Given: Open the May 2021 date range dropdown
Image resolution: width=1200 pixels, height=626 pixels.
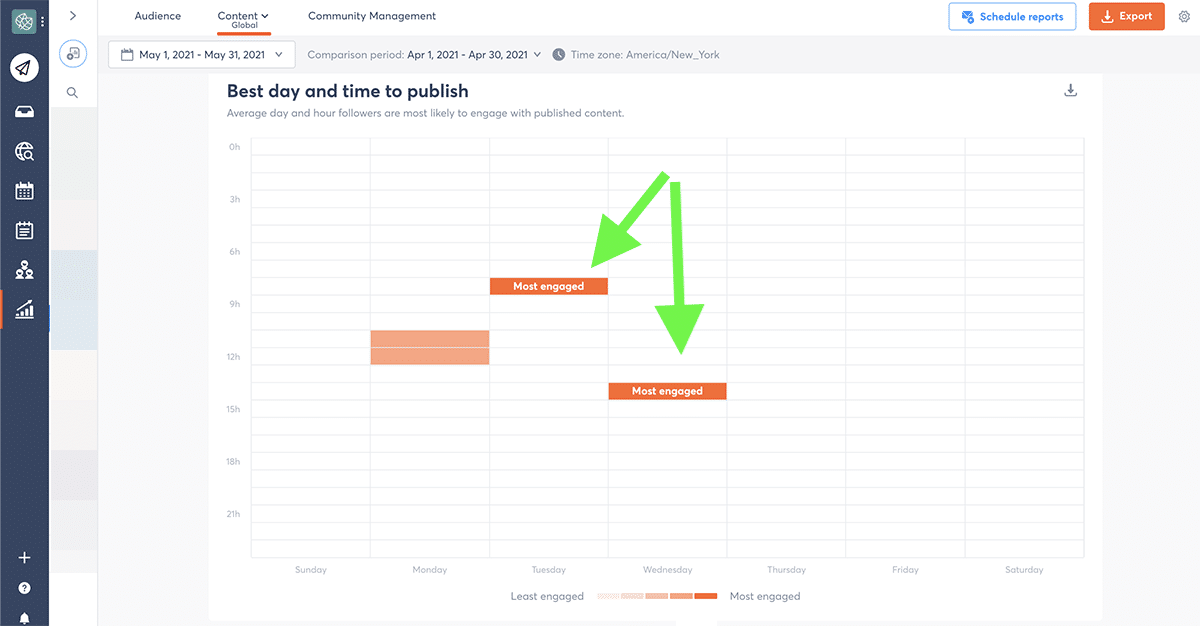Looking at the screenshot, I should (x=202, y=55).
